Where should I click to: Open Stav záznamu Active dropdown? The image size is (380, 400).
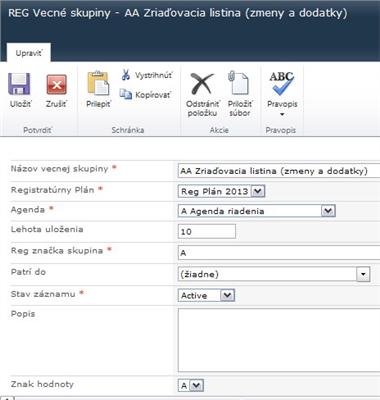tap(206, 295)
